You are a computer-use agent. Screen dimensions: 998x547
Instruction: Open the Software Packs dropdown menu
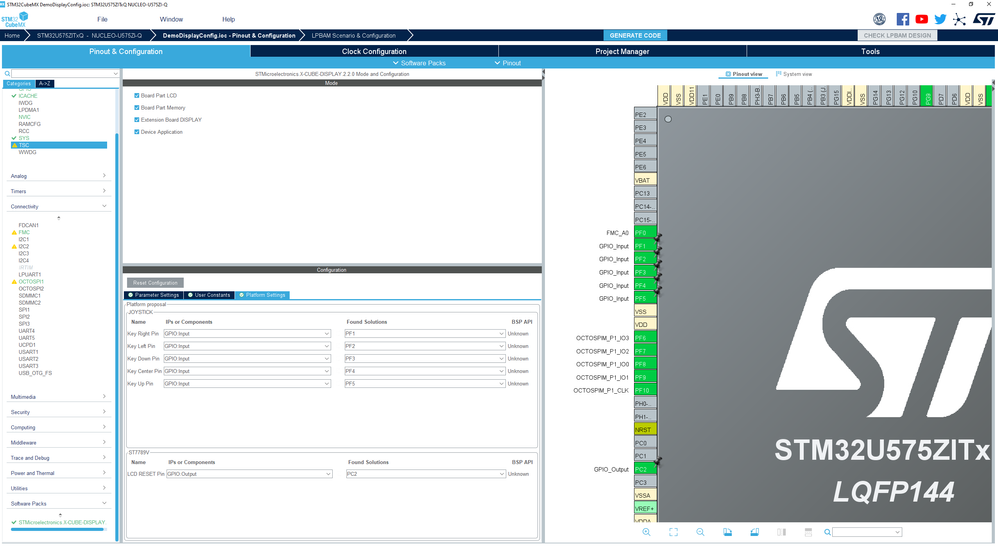(x=419, y=63)
